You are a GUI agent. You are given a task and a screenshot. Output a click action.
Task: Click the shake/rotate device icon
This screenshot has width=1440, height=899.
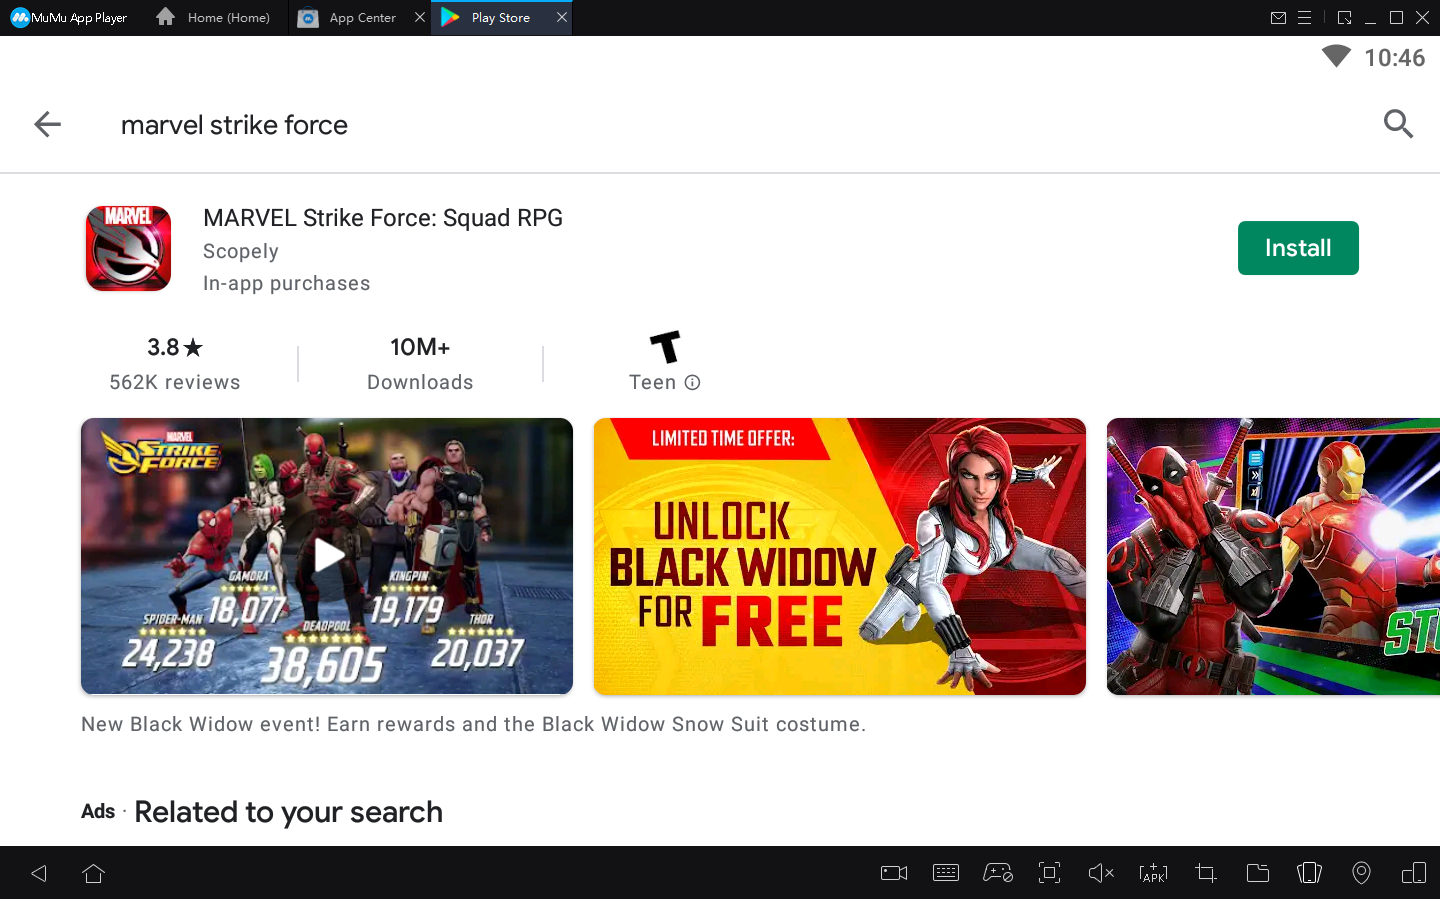1309,873
